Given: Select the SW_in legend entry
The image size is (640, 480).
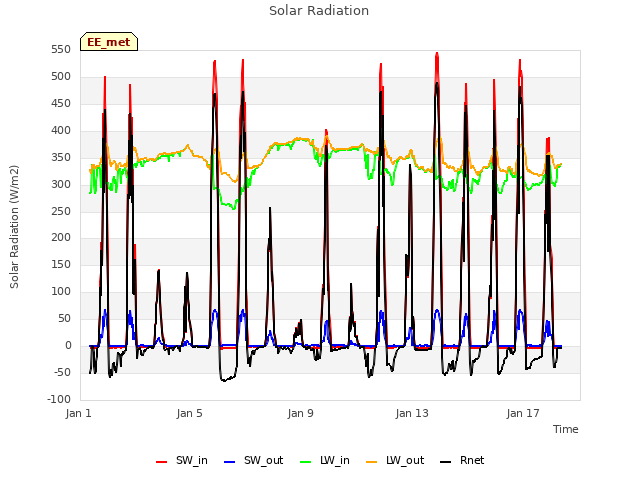Looking at the screenshot, I should click(x=182, y=460).
